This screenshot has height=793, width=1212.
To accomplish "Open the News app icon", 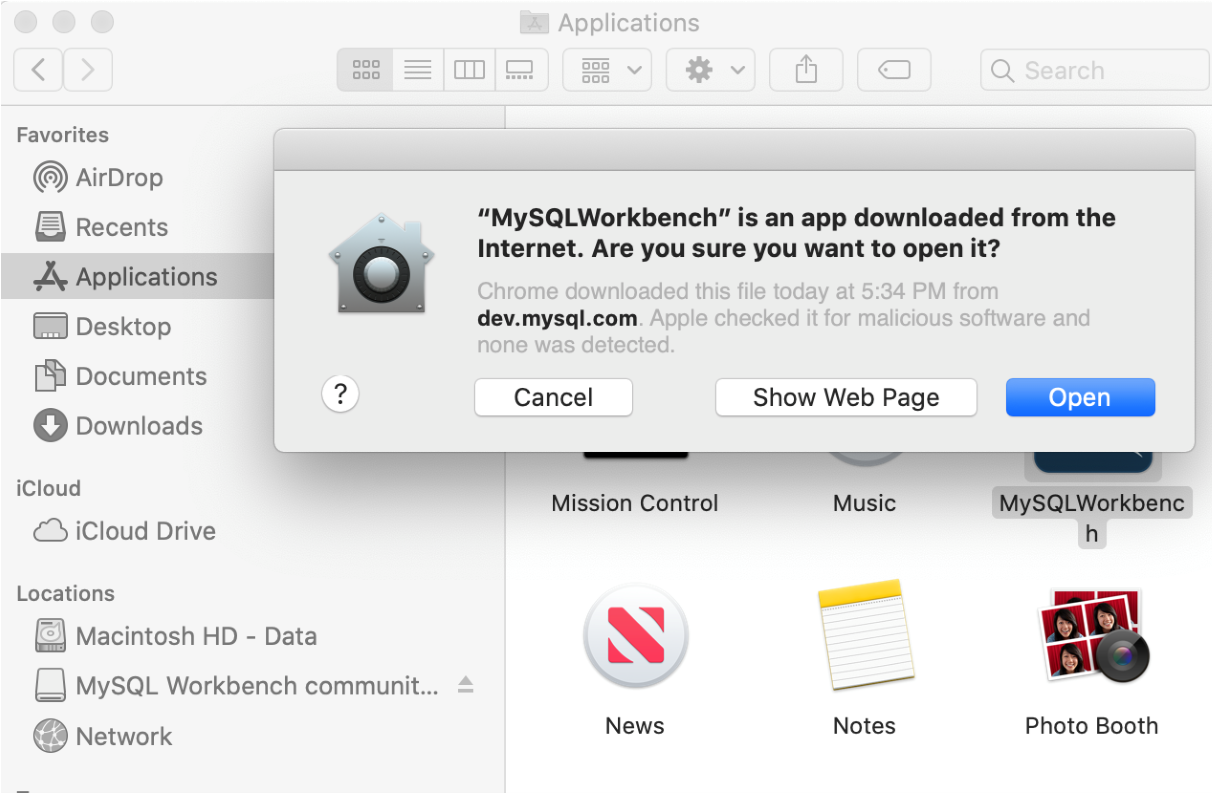I will click(x=634, y=638).
